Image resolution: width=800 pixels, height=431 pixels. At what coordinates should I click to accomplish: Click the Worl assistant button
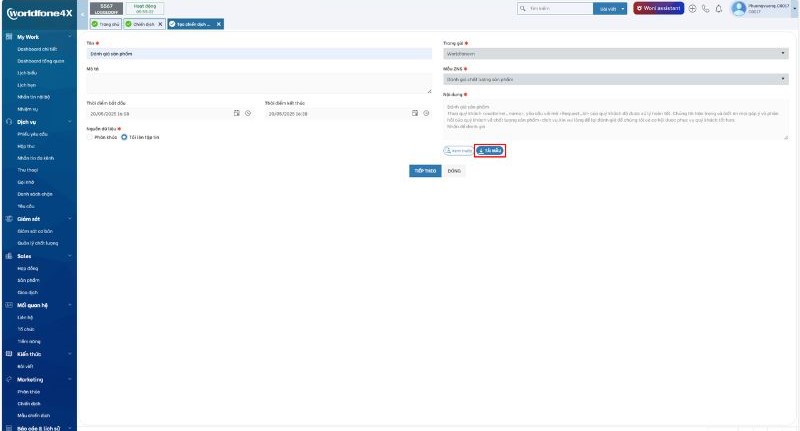coord(658,9)
